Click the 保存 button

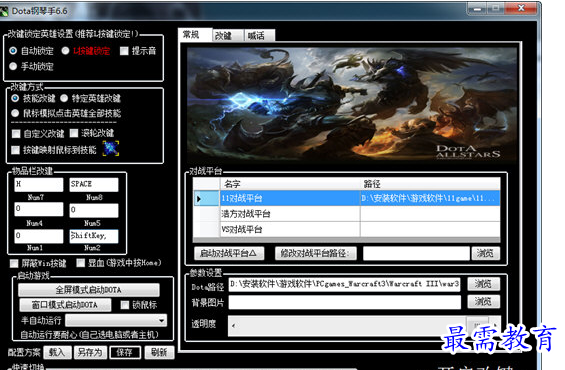coord(125,352)
